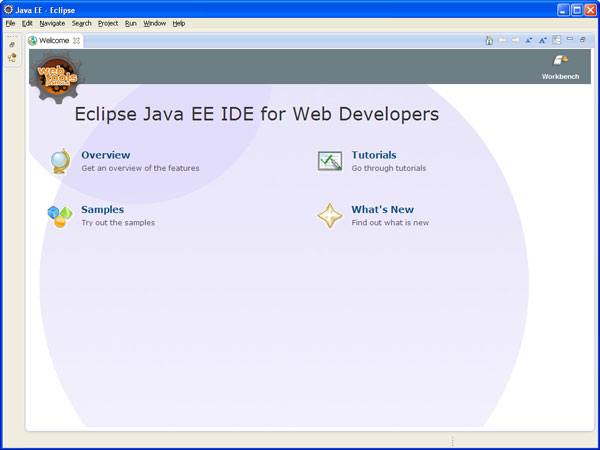Close the Welcome tab with its X
This screenshot has width=600, height=450.
[77, 41]
